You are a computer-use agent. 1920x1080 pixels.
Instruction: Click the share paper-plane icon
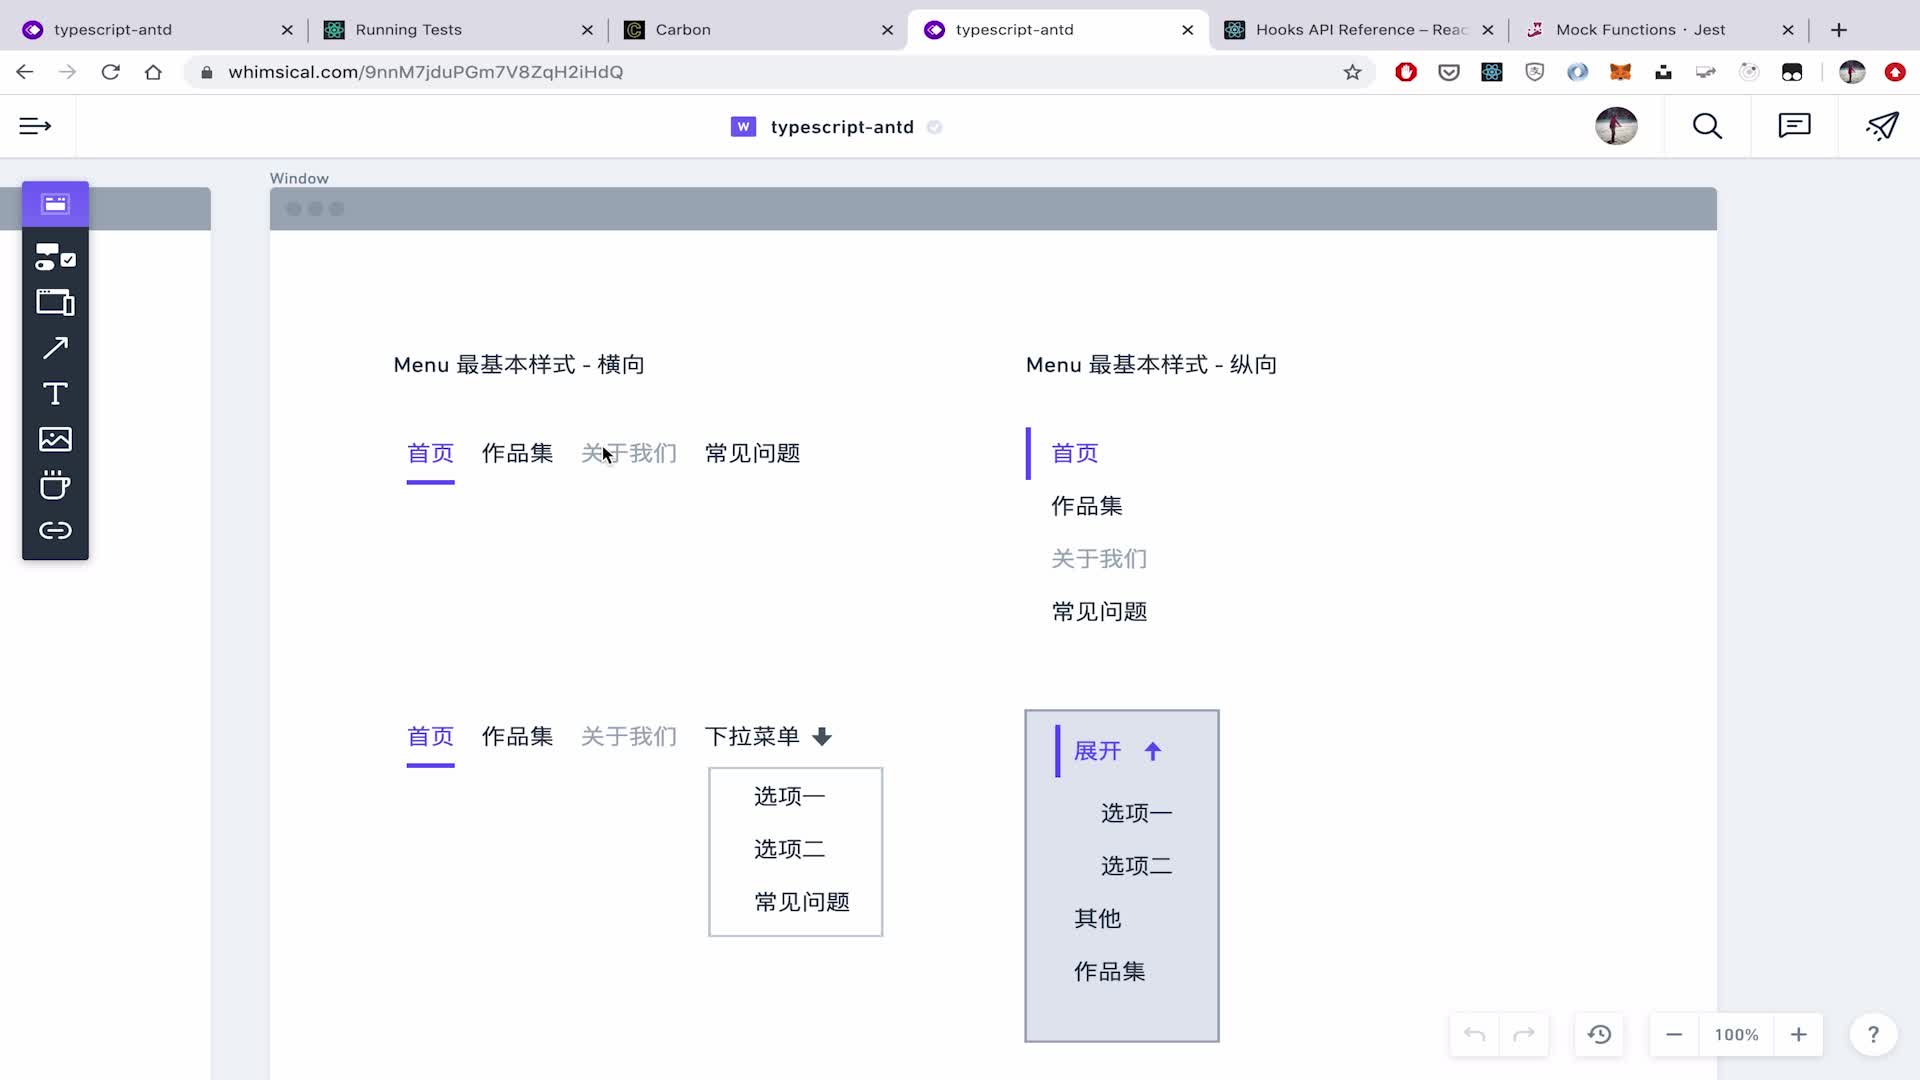1881,126
